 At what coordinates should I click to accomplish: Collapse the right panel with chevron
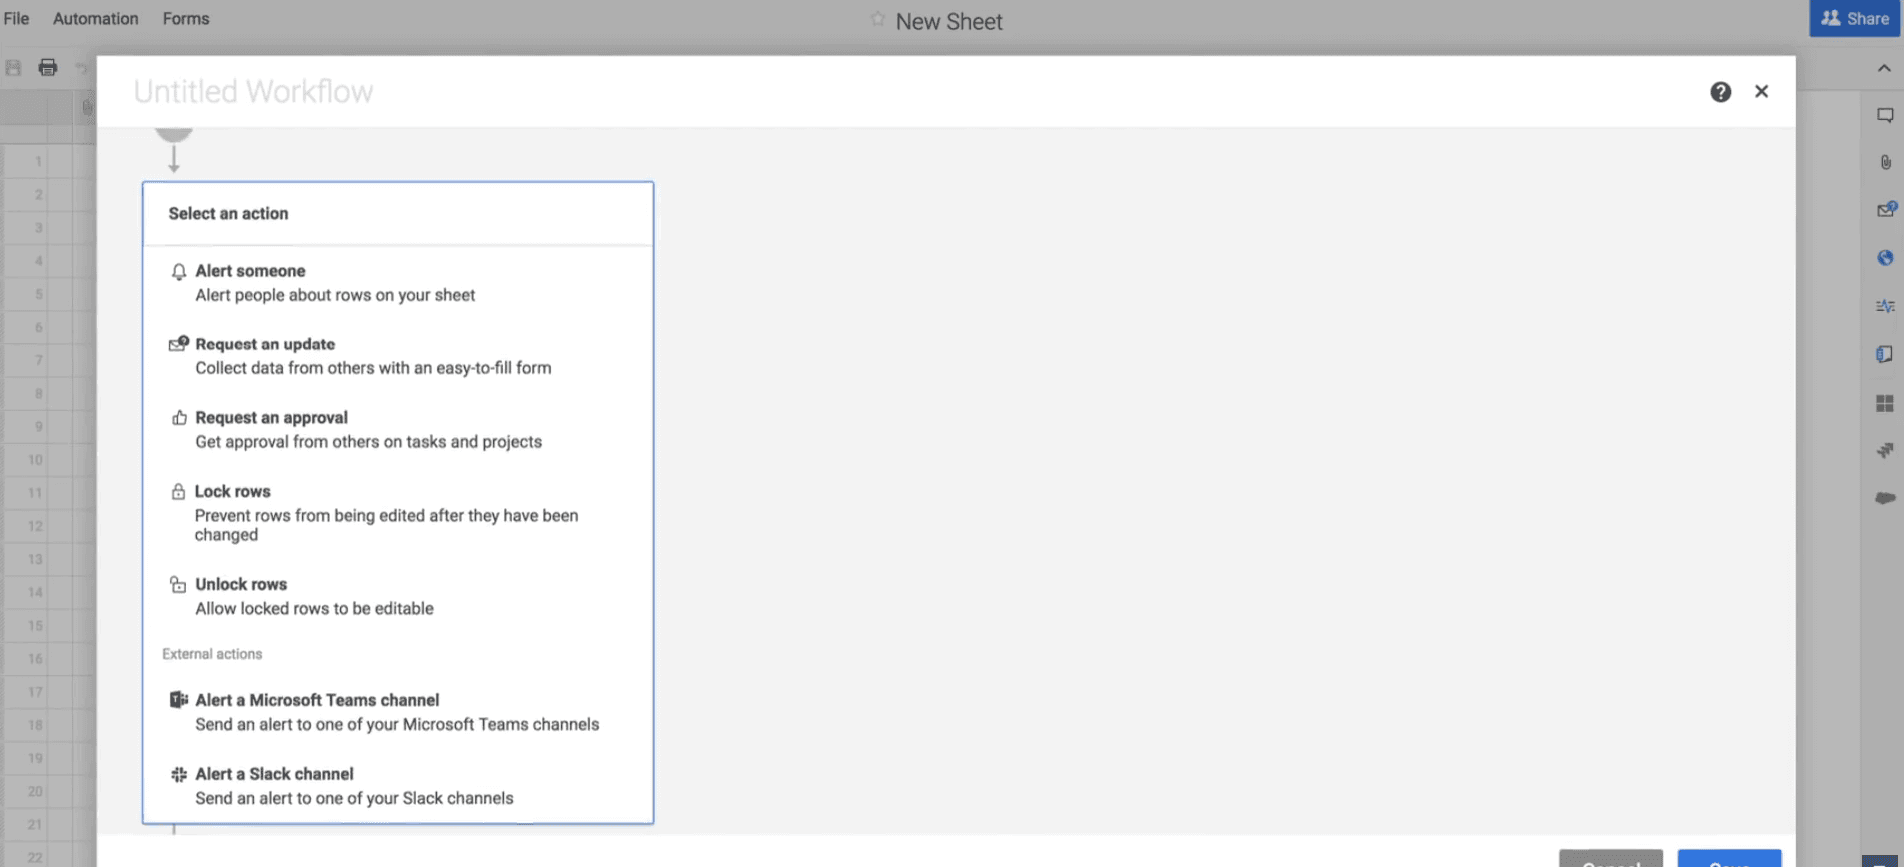coord(1884,68)
